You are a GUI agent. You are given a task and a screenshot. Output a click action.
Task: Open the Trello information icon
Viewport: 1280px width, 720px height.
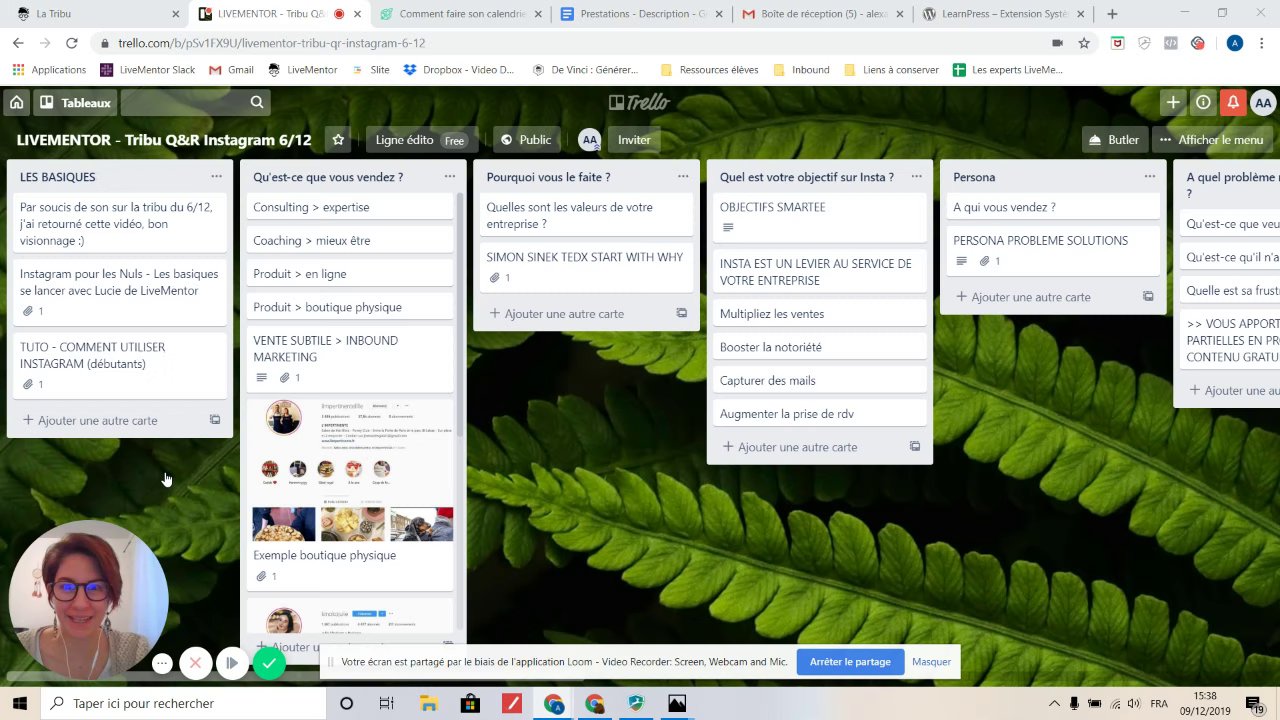pos(1203,102)
